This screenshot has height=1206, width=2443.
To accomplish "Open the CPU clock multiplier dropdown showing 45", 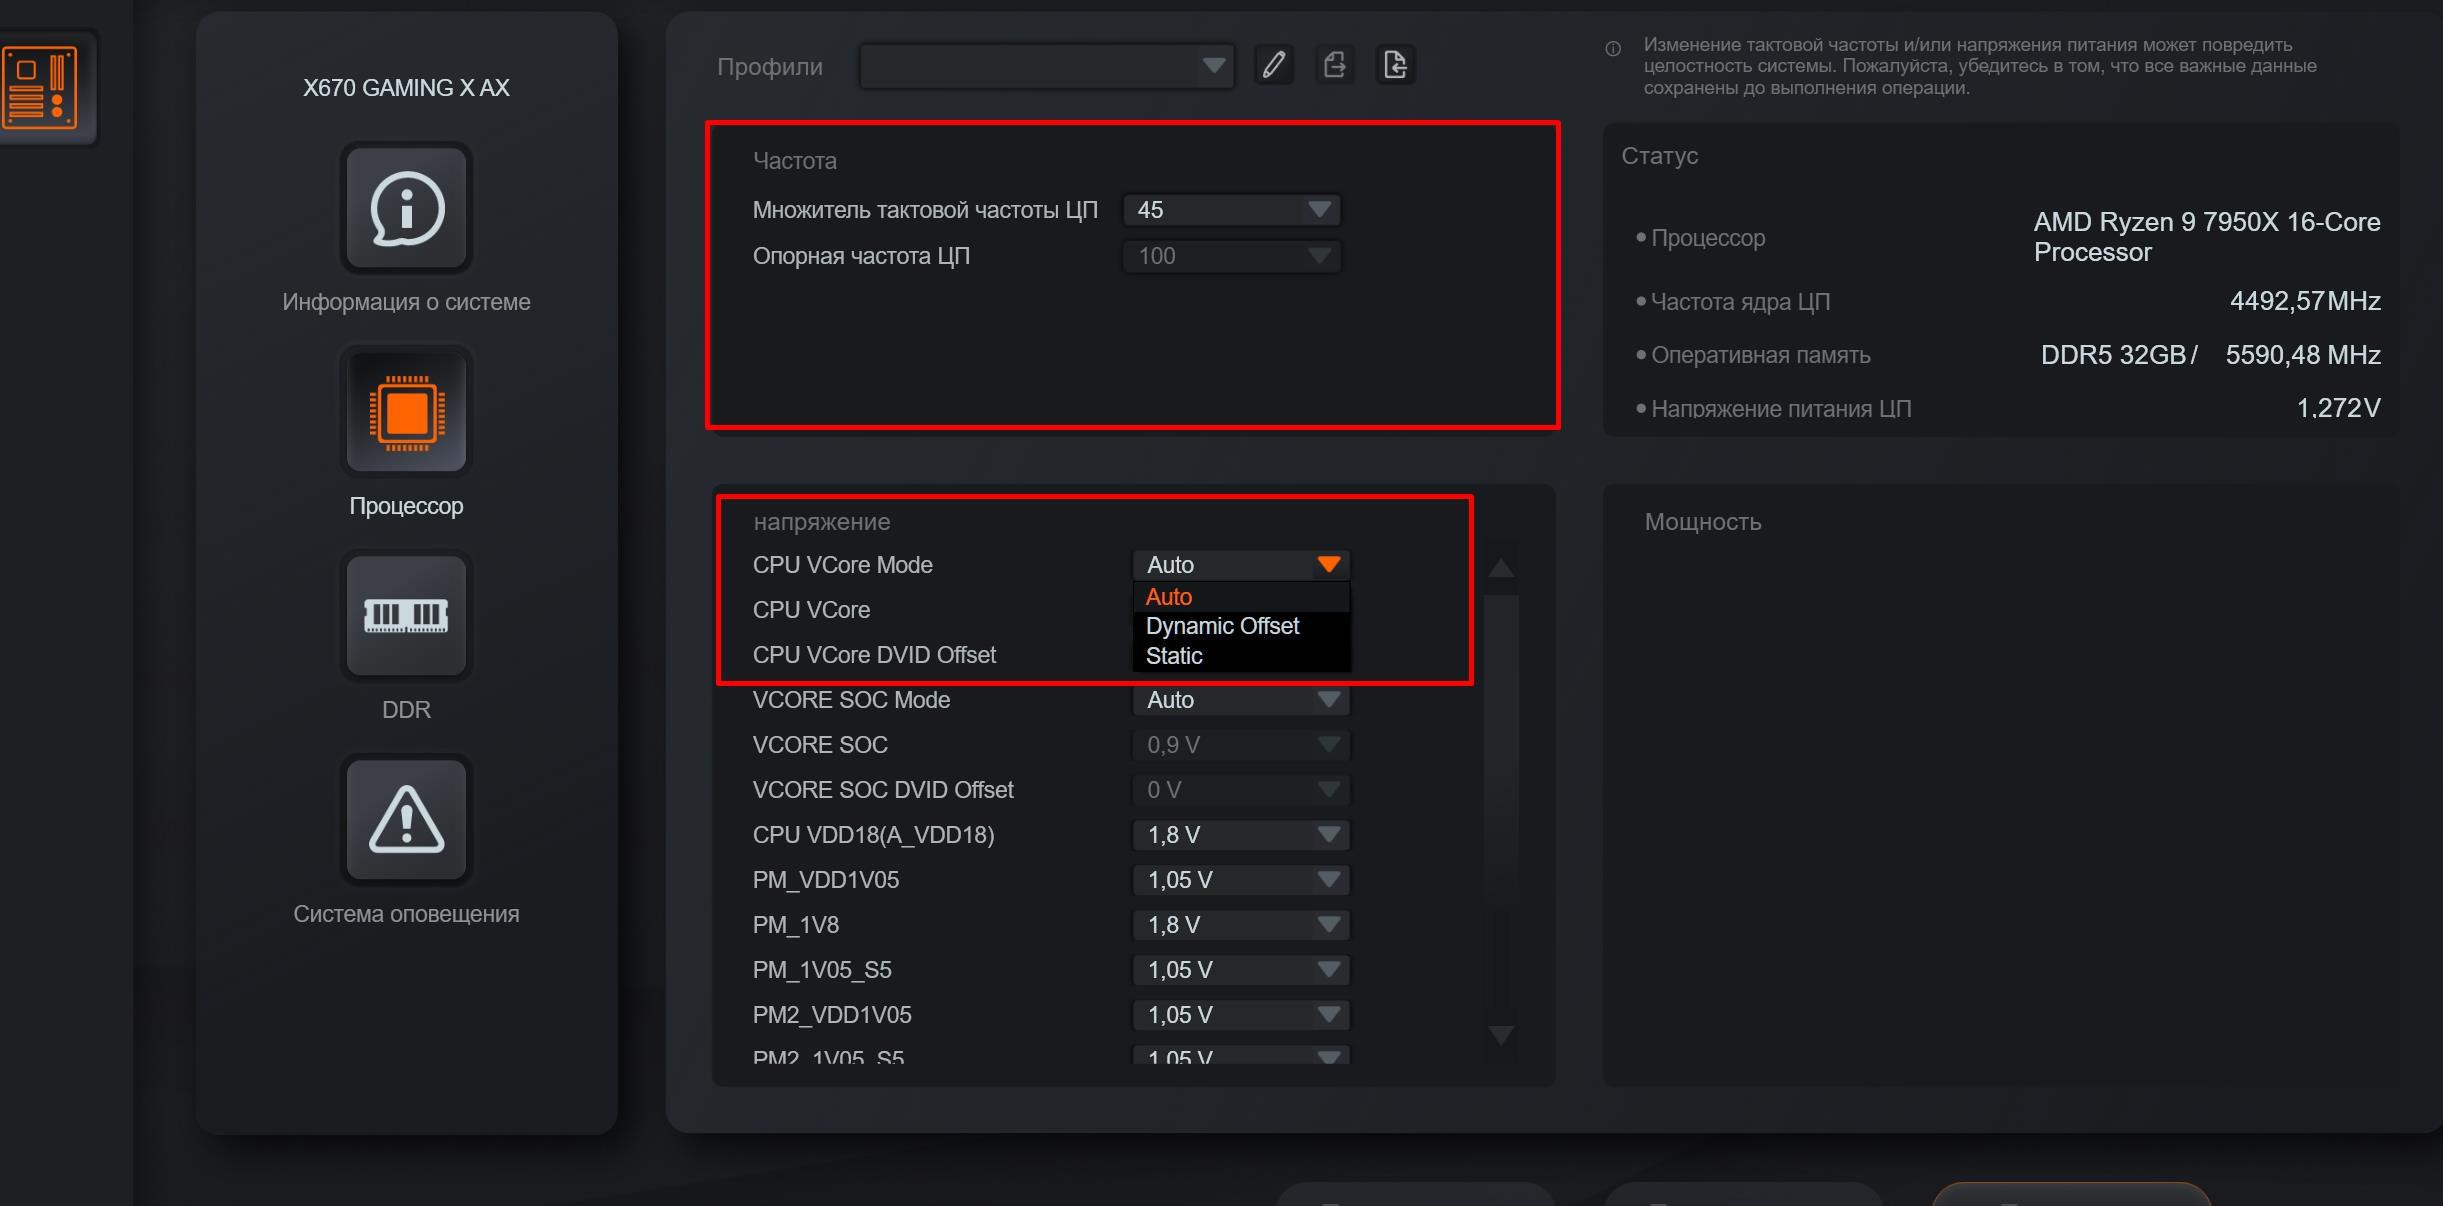I will (x=1232, y=210).
